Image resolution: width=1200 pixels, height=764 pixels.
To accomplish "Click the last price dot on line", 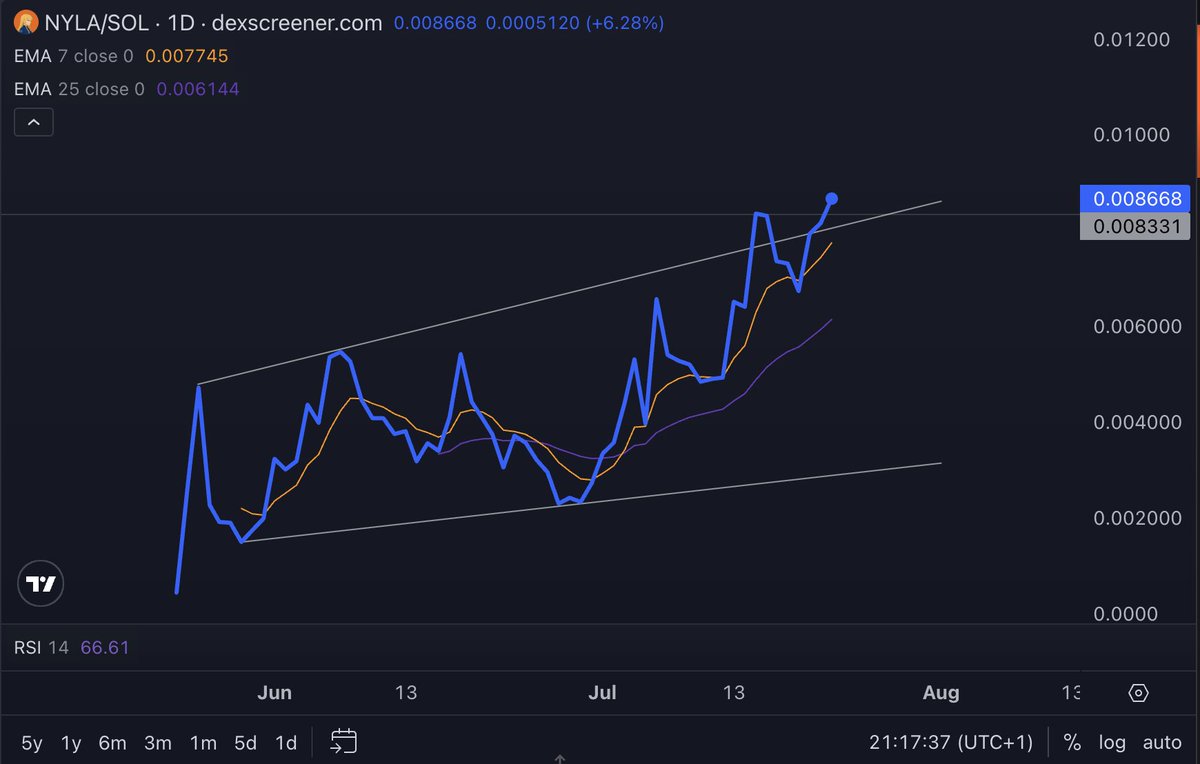I will click(831, 199).
